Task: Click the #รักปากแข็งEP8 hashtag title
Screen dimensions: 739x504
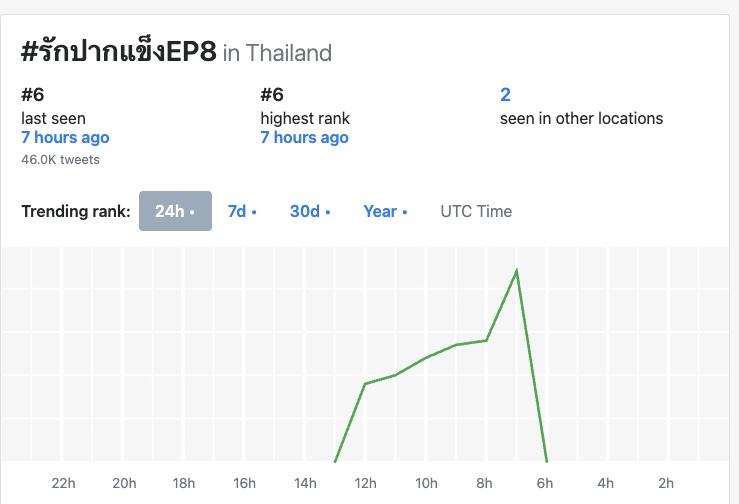Action: (x=118, y=51)
